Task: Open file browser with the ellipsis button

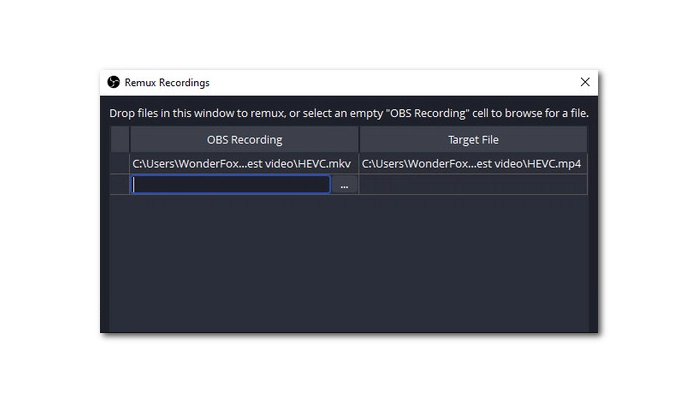Action: coord(344,185)
